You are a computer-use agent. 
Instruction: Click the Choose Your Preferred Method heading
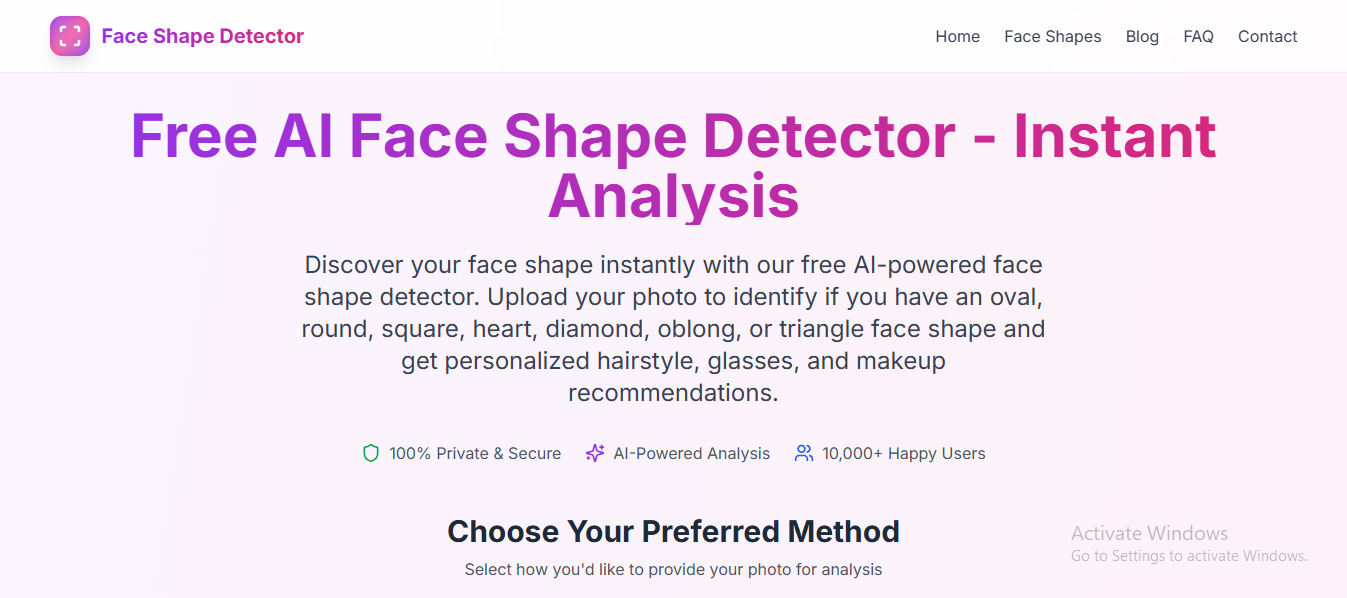pos(673,531)
